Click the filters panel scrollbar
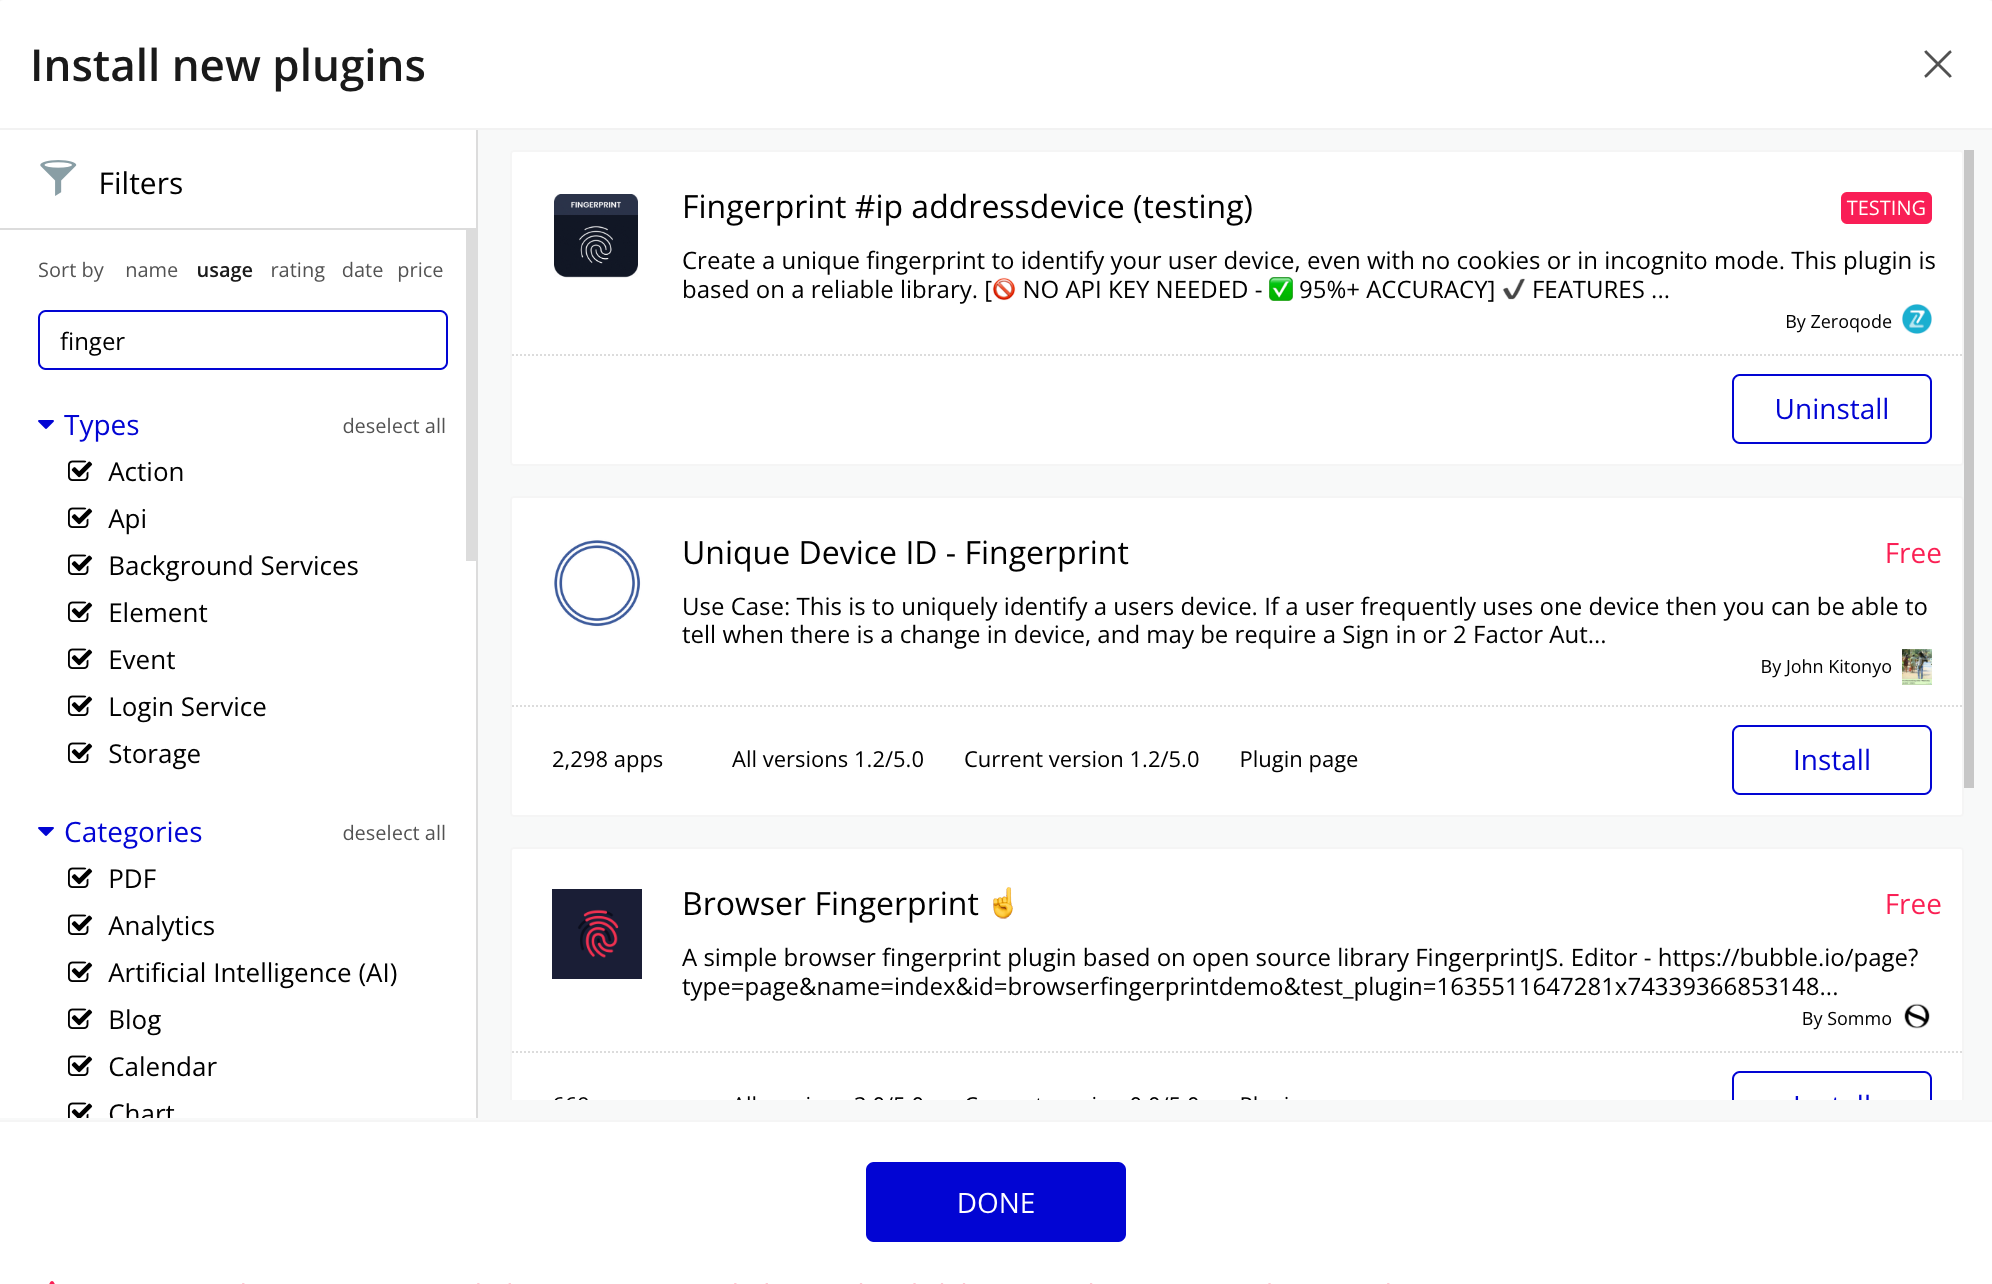This screenshot has height=1284, width=1992. coord(470,395)
